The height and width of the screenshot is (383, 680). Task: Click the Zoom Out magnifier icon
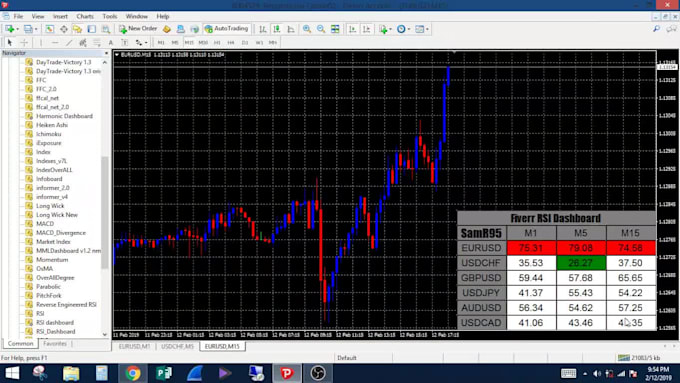click(x=321, y=29)
